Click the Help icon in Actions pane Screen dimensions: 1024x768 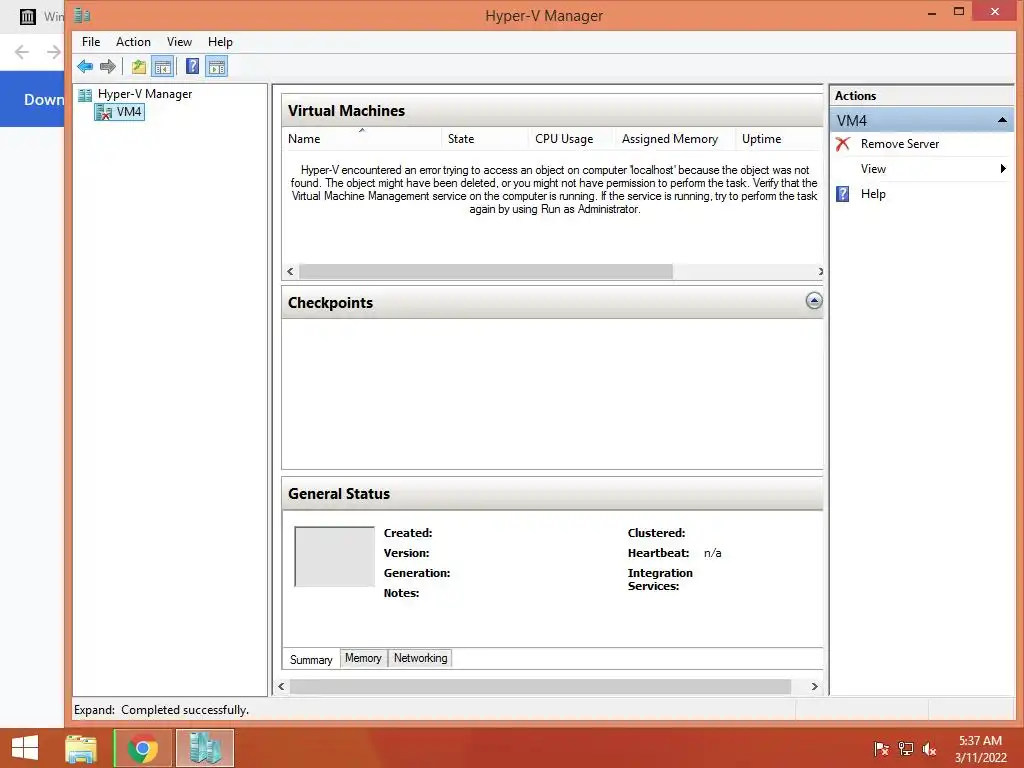point(843,194)
